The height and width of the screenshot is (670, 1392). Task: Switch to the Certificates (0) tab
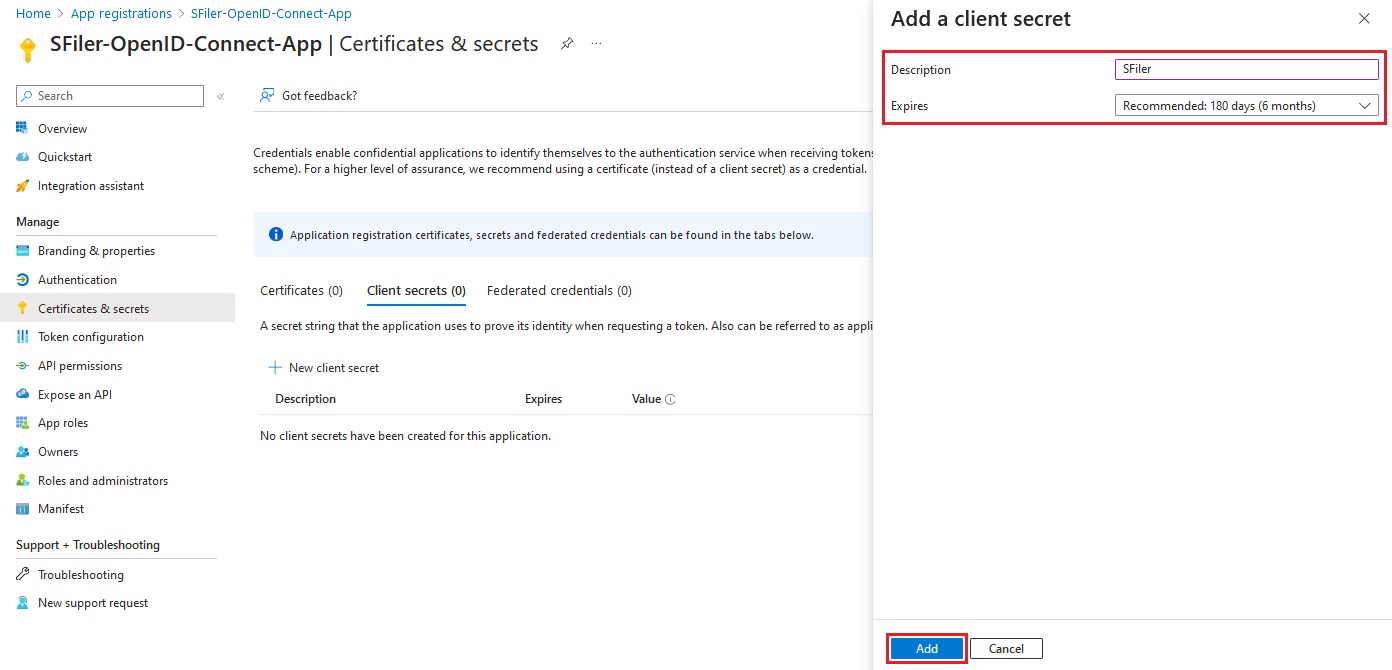pyautogui.click(x=301, y=290)
